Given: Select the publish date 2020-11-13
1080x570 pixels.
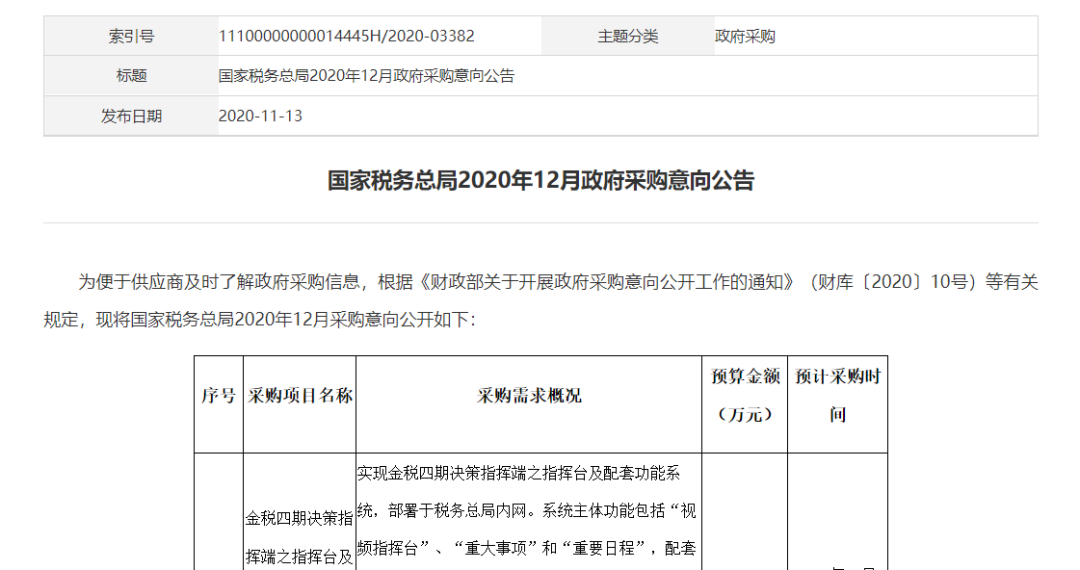Looking at the screenshot, I should (260, 116).
